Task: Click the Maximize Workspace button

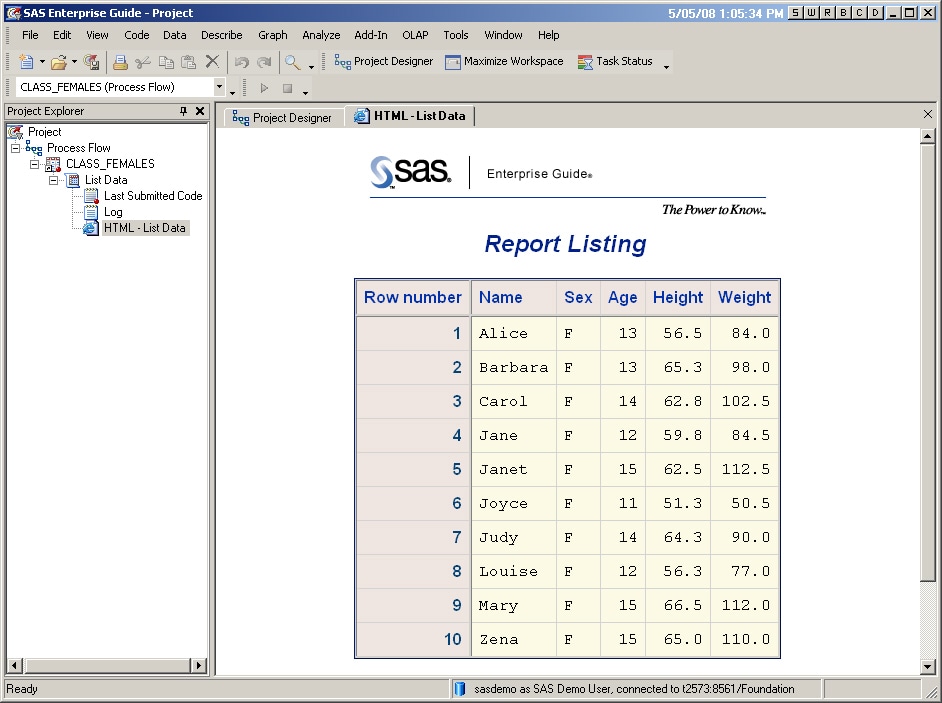Action: click(504, 61)
